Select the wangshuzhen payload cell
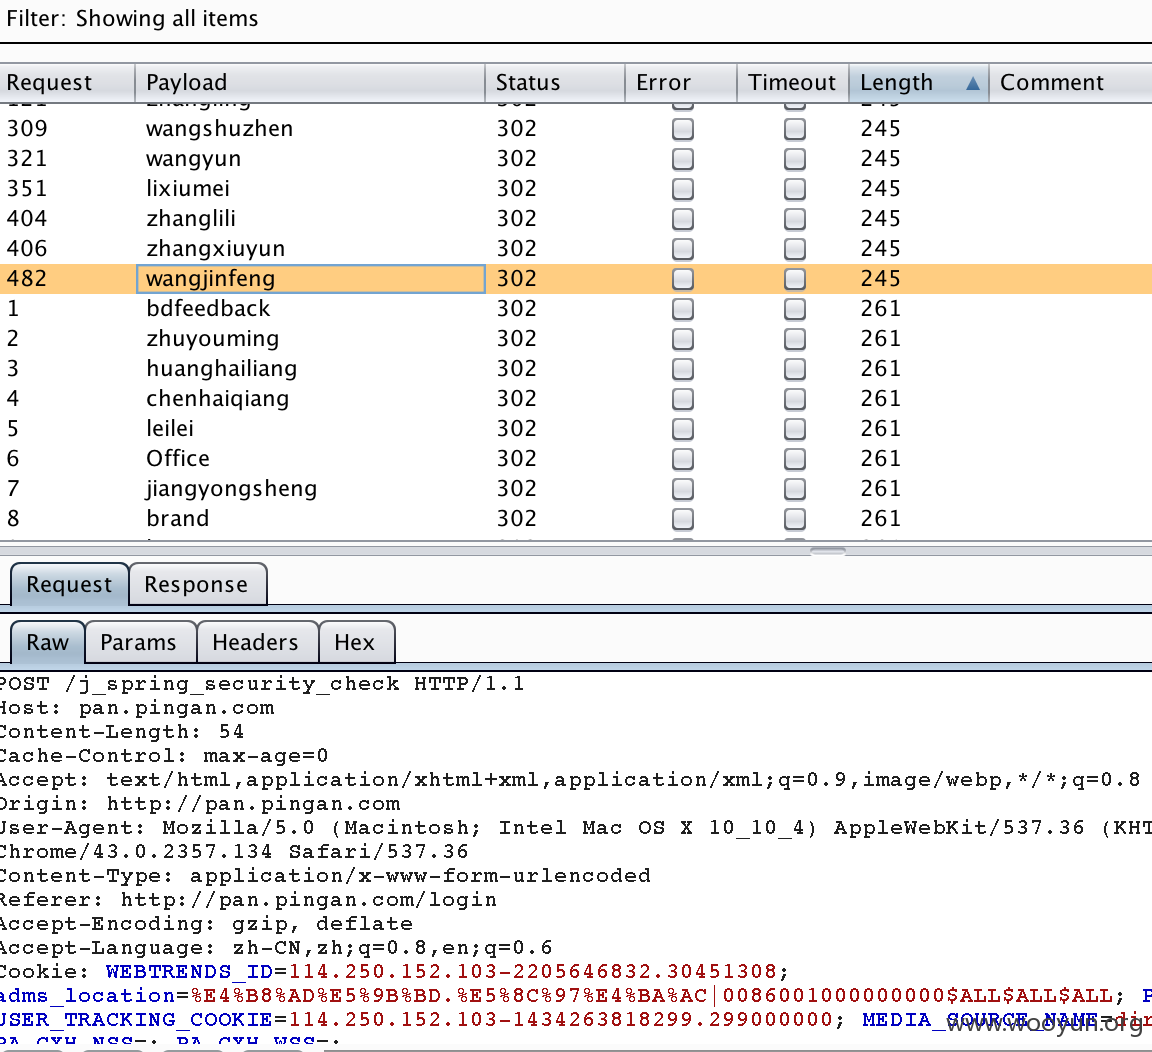The width and height of the screenshot is (1152, 1052). click(x=310, y=129)
